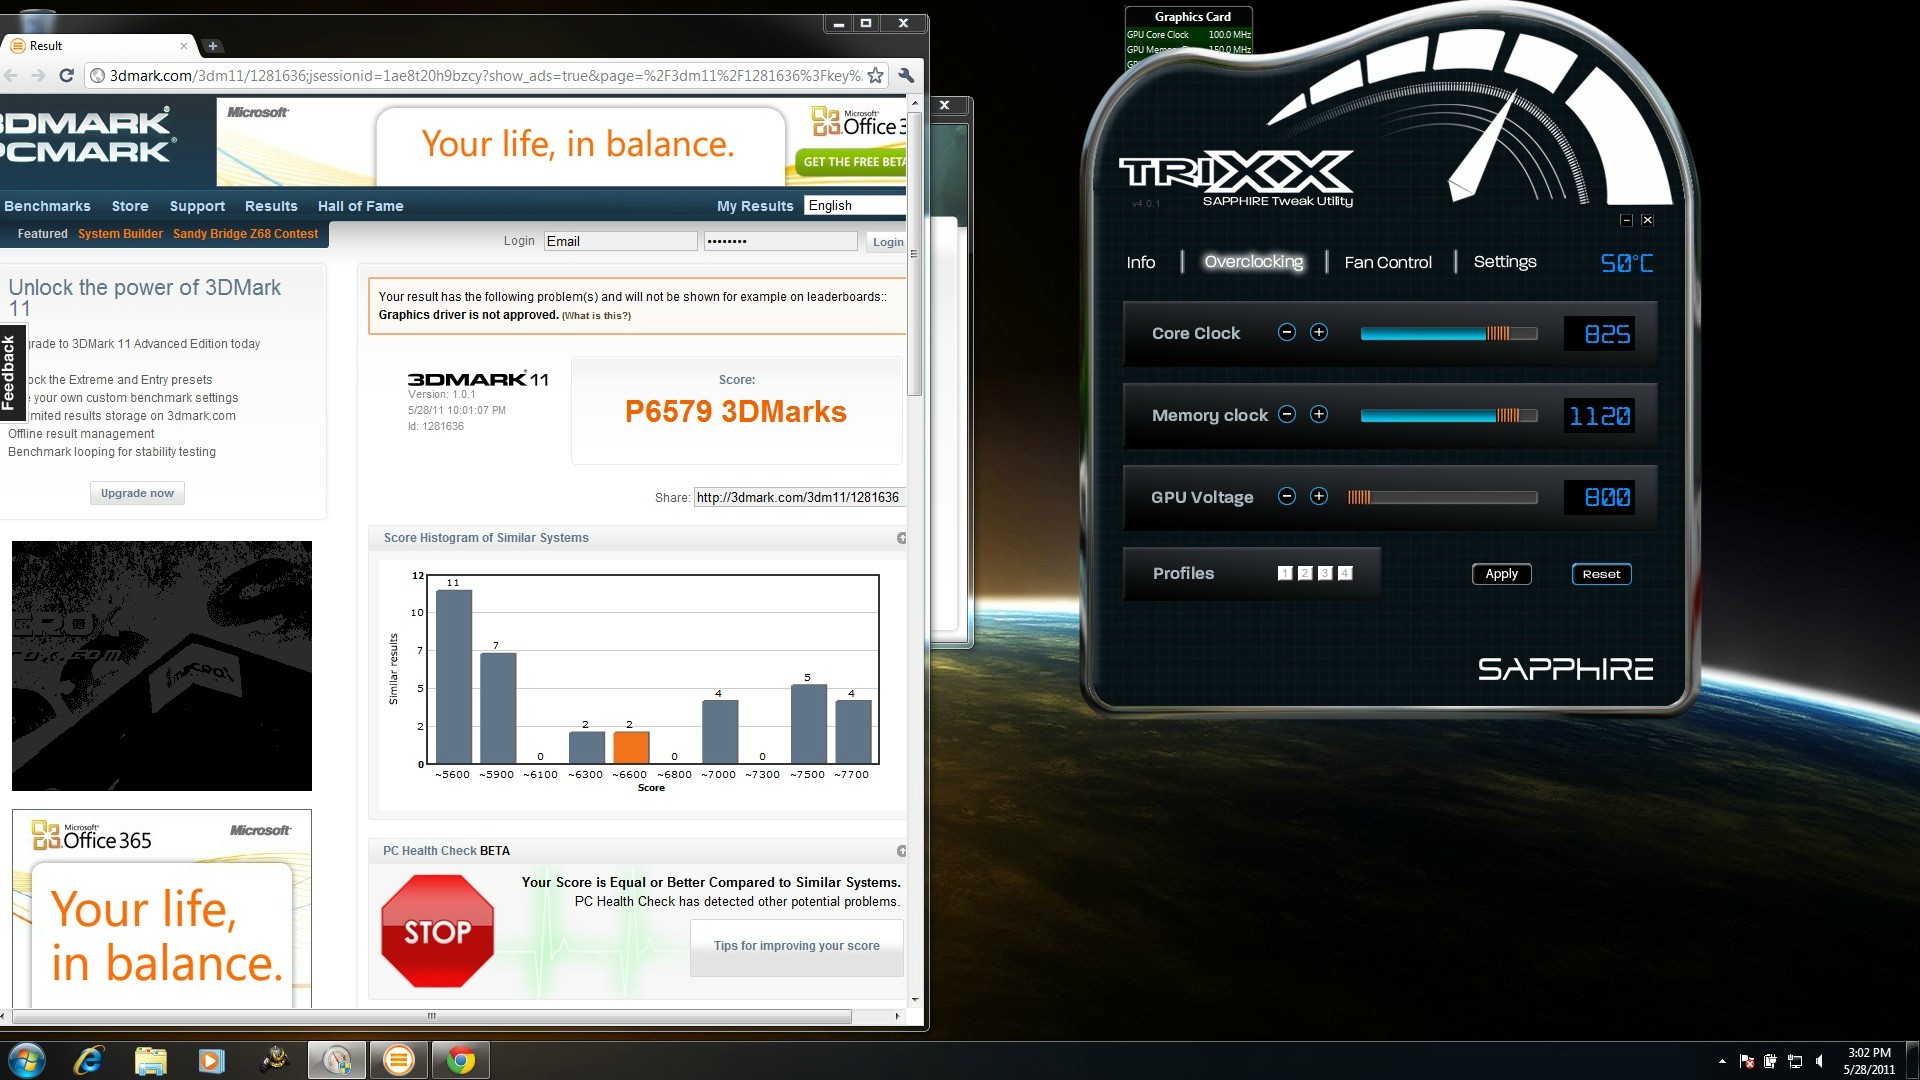Click the Core Clock value display 825
Viewport: 1920px width, 1080px height.
point(1599,334)
